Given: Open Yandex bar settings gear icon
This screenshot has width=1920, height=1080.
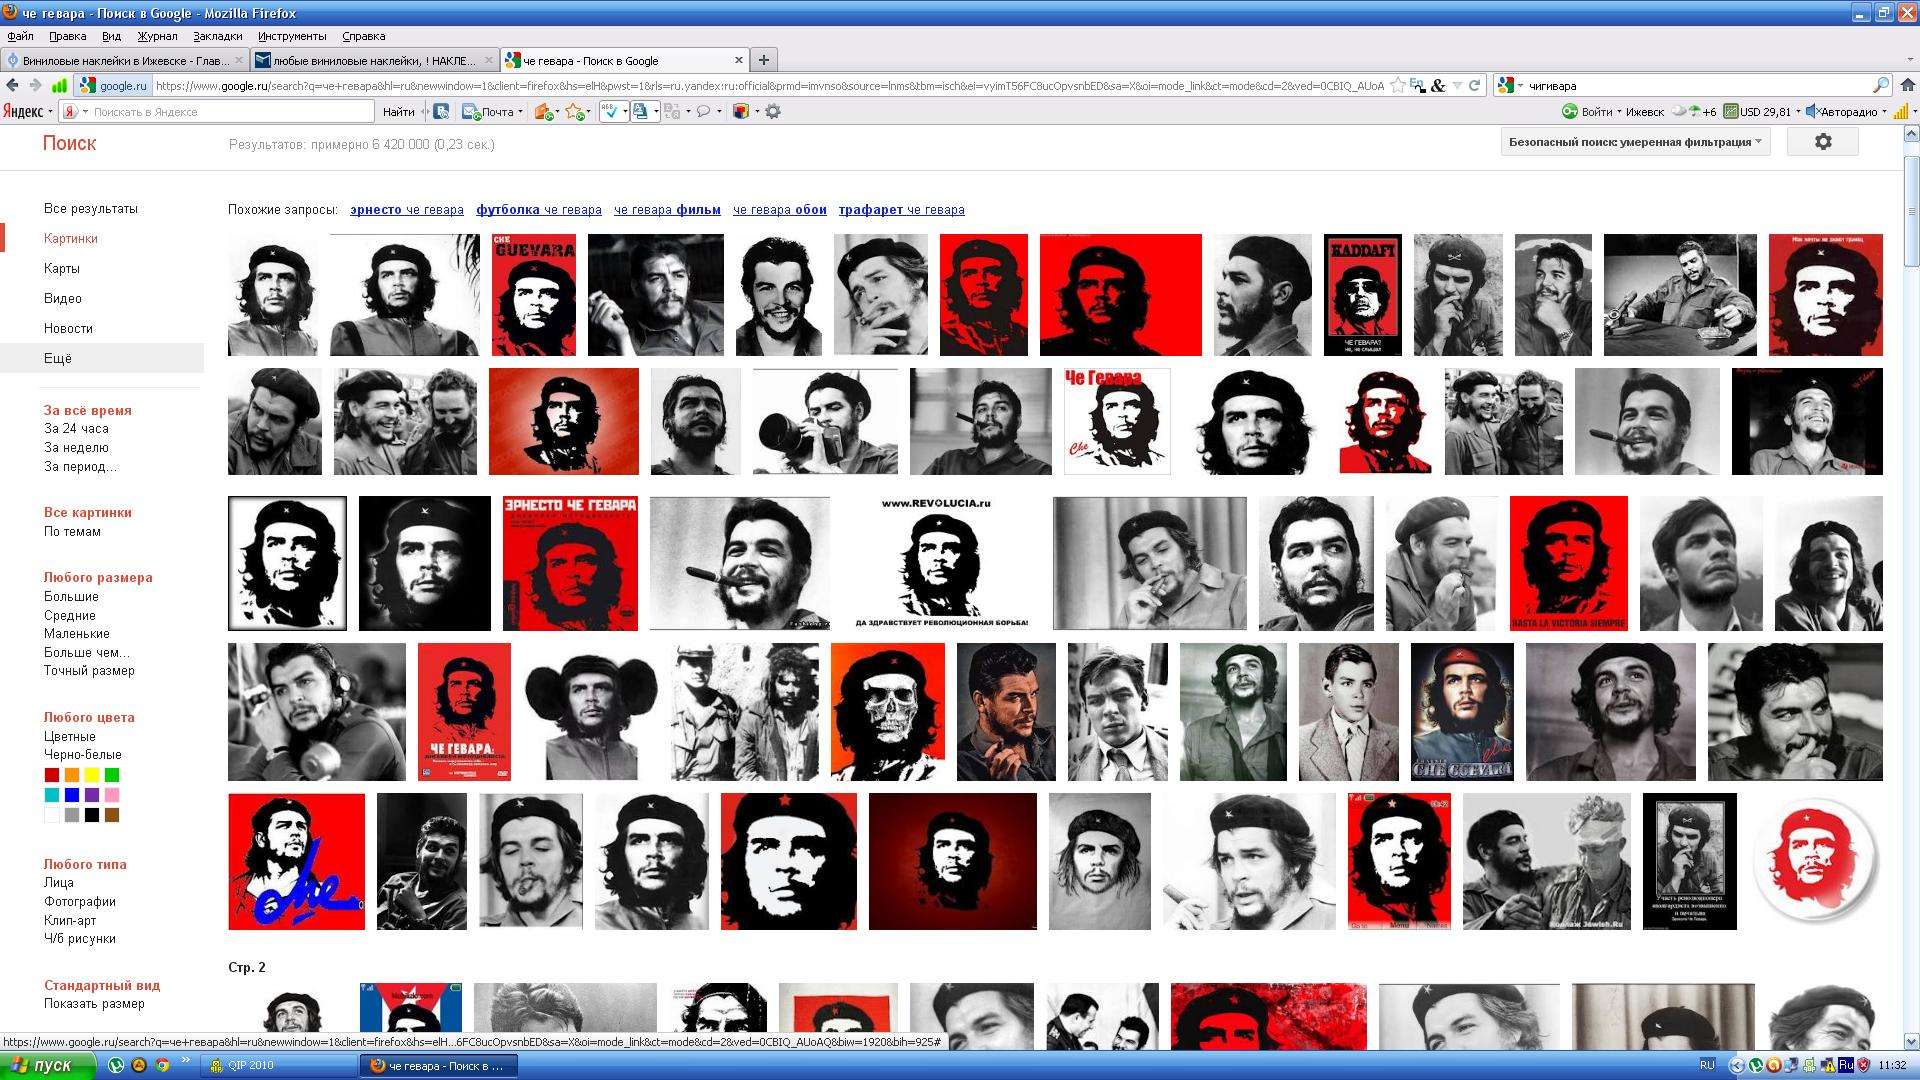Looking at the screenshot, I should pyautogui.click(x=773, y=112).
